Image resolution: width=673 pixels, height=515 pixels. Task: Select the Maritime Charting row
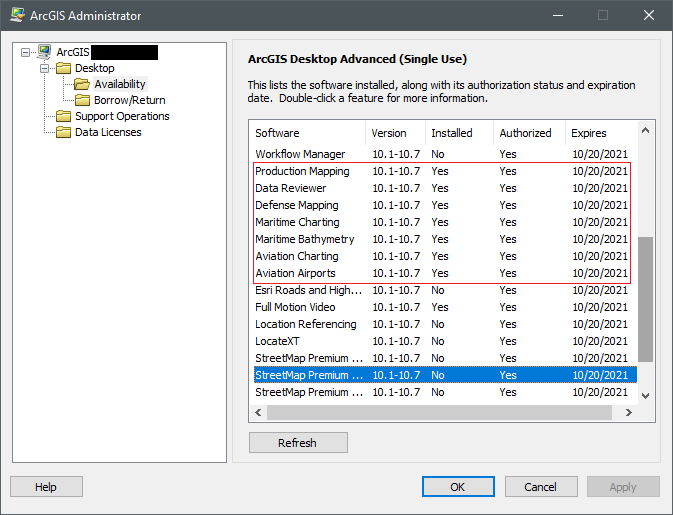[x=443, y=222]
